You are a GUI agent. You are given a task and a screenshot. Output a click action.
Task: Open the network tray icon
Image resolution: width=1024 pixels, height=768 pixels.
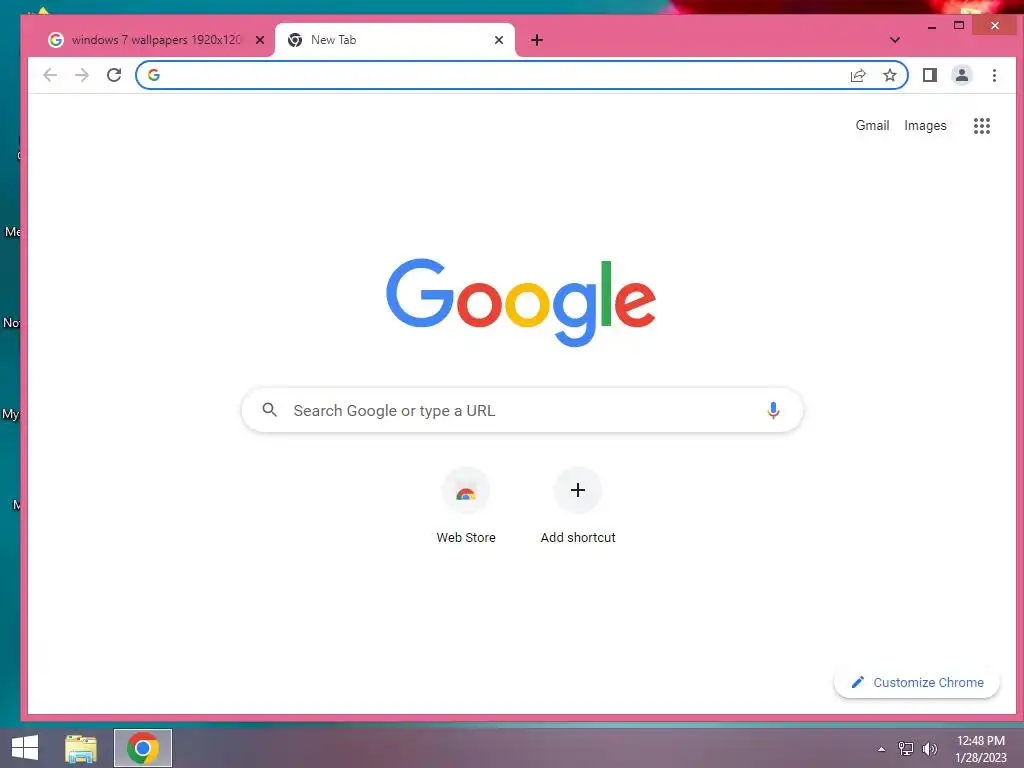coord(906,749)
